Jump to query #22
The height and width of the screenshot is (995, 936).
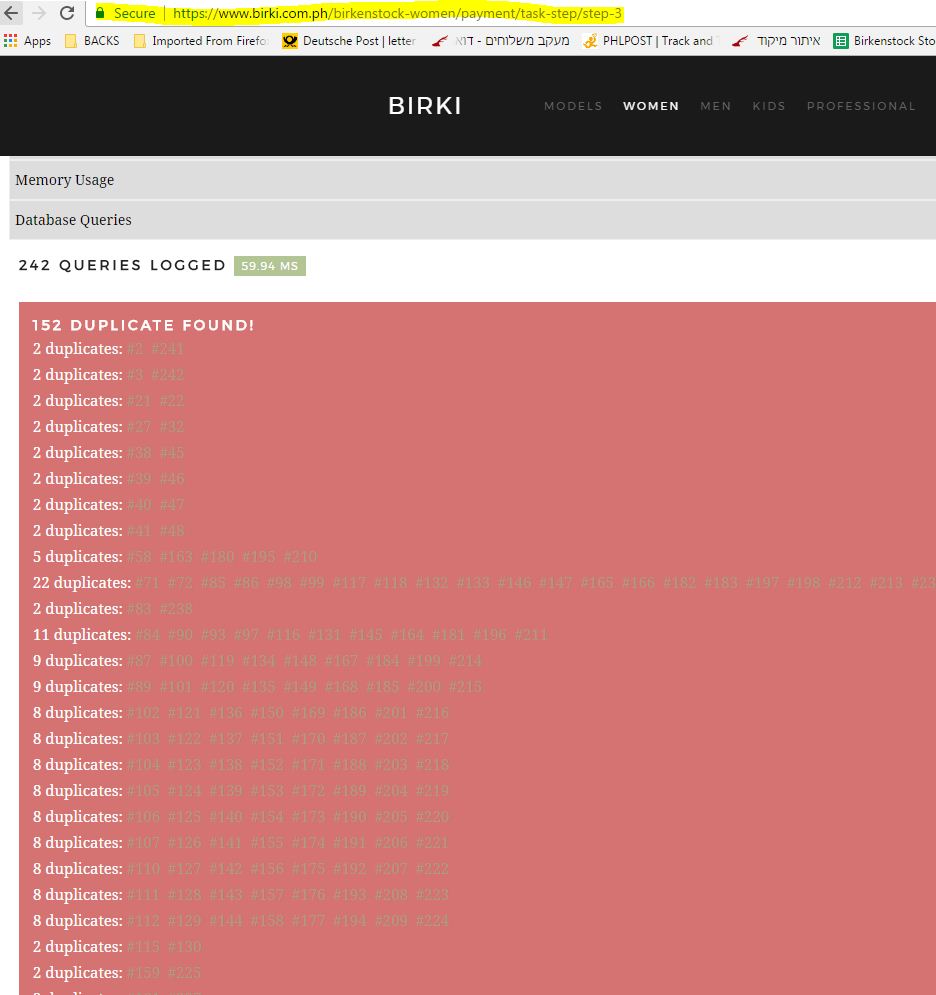pyautogui.click(x=172, y=401)
